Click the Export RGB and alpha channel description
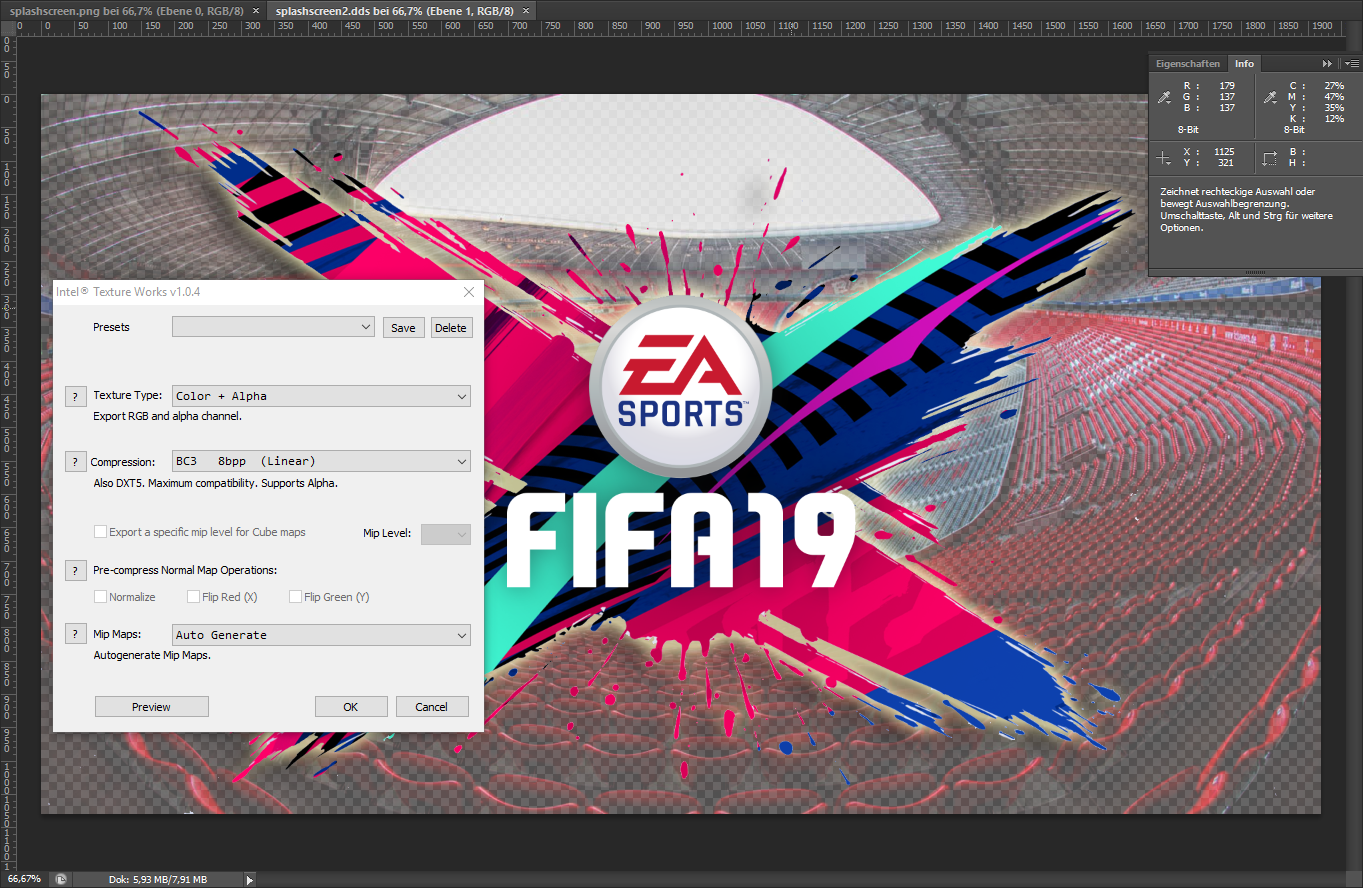The width and height of the screenshot is (1363, 888). click(x=167, y=416)
